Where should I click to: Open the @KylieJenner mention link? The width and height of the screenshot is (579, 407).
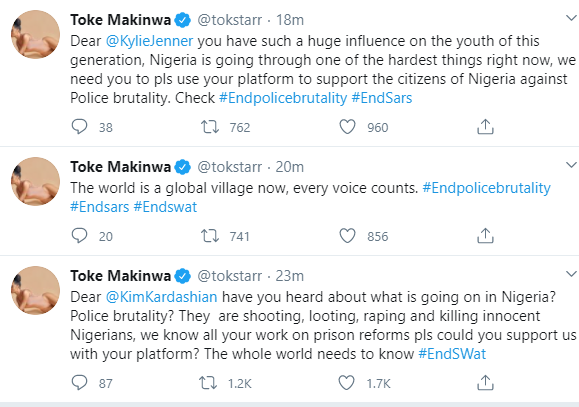[149, 41]
